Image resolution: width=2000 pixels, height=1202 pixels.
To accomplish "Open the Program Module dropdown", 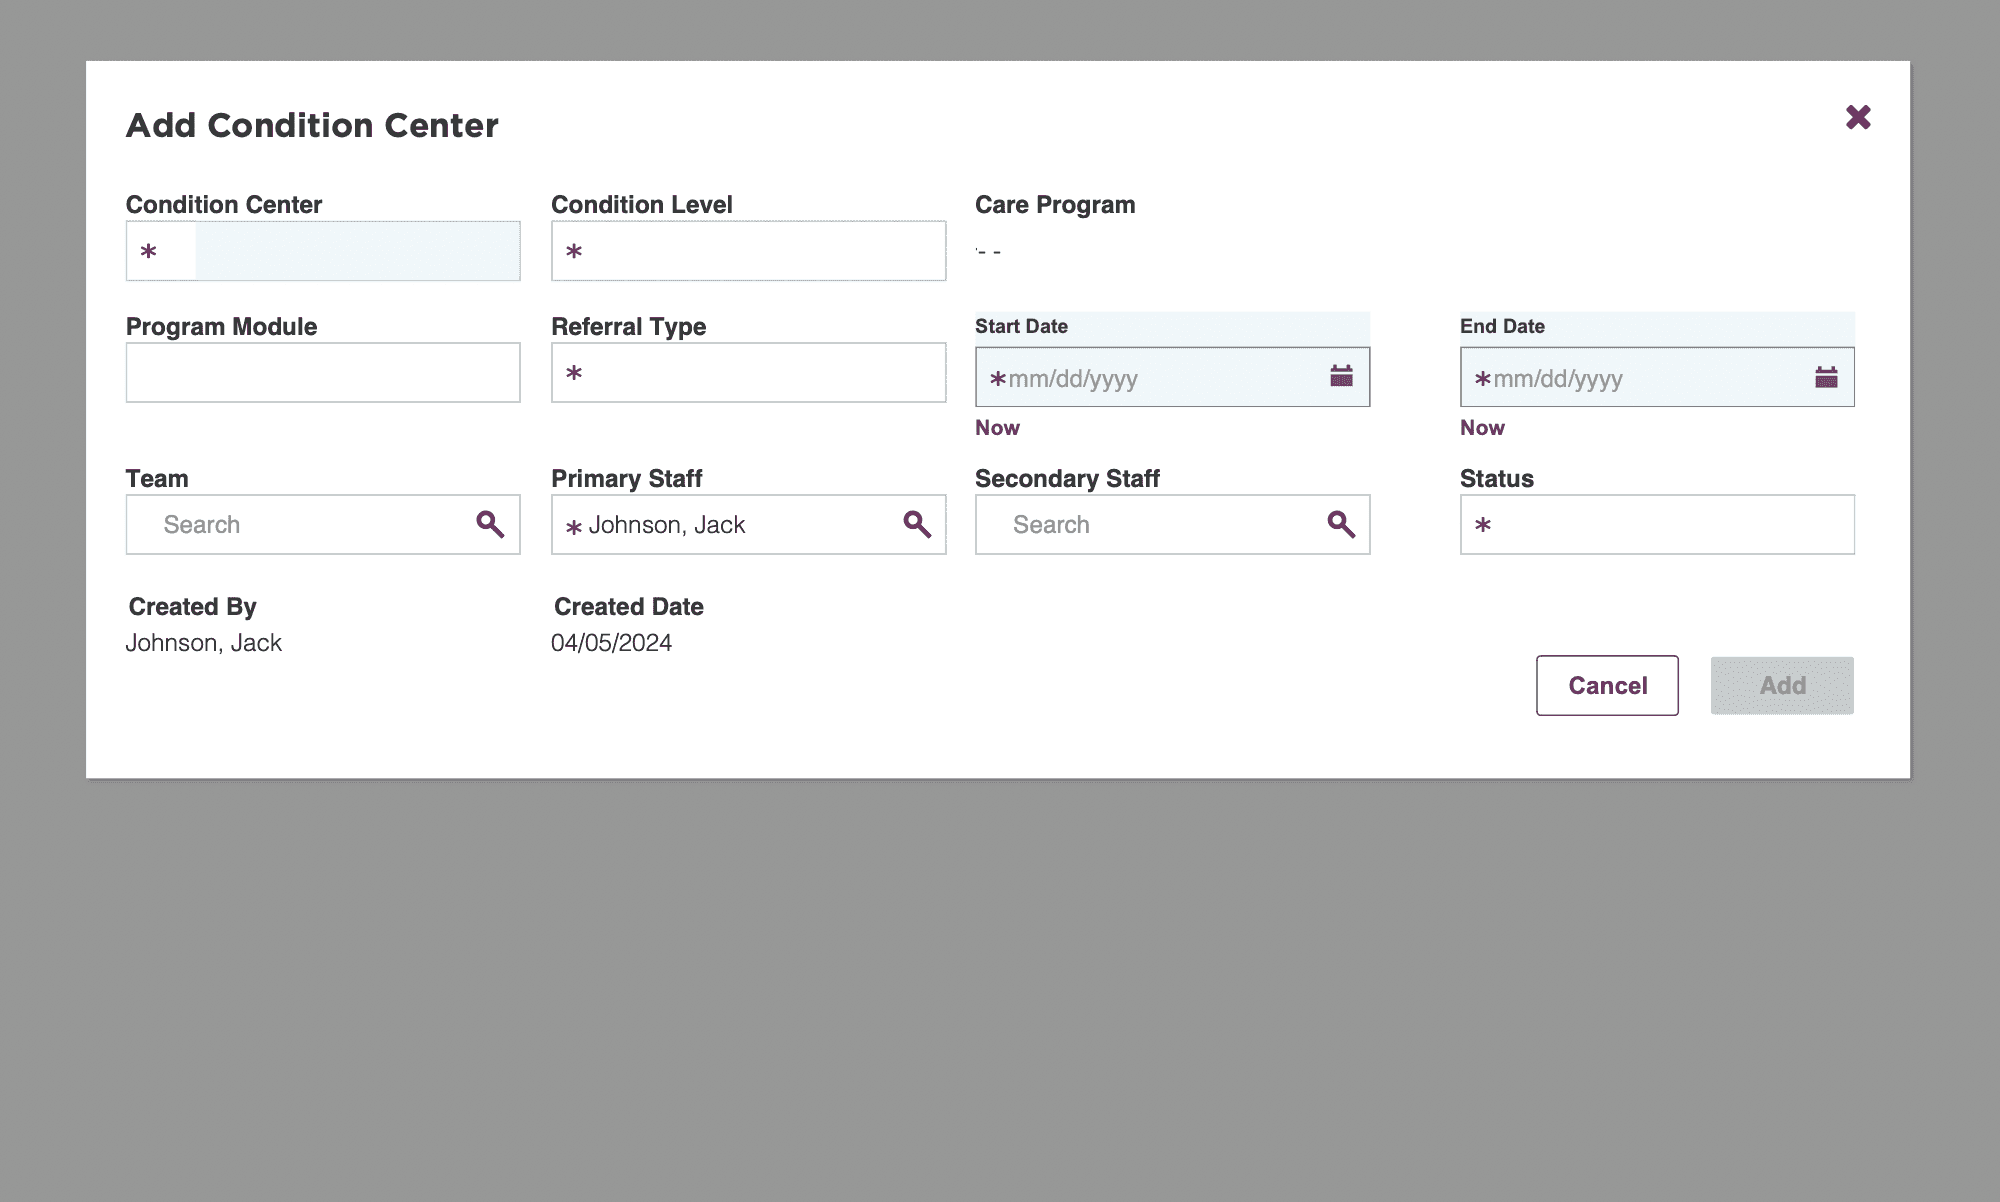I will pyautogui.click(x=323, y=373).
